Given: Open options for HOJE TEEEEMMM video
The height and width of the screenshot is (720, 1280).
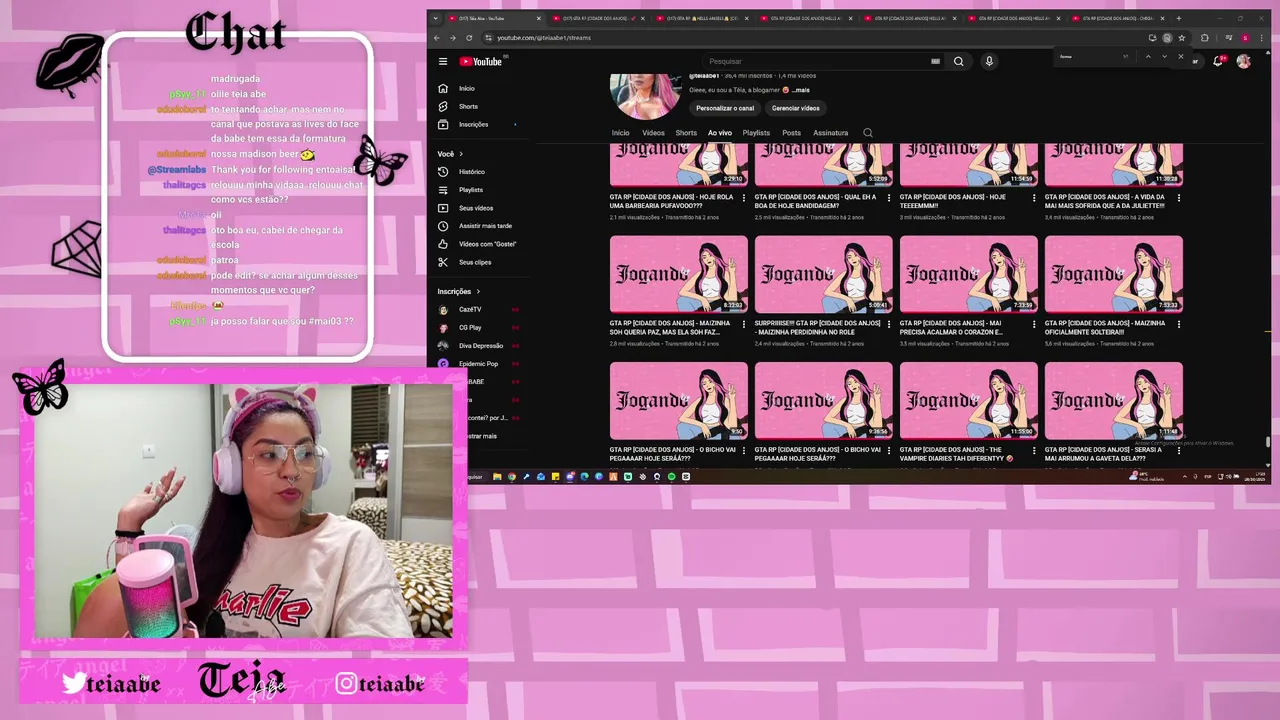Looking at the screenshot, I should click(x=1033, y=198).
